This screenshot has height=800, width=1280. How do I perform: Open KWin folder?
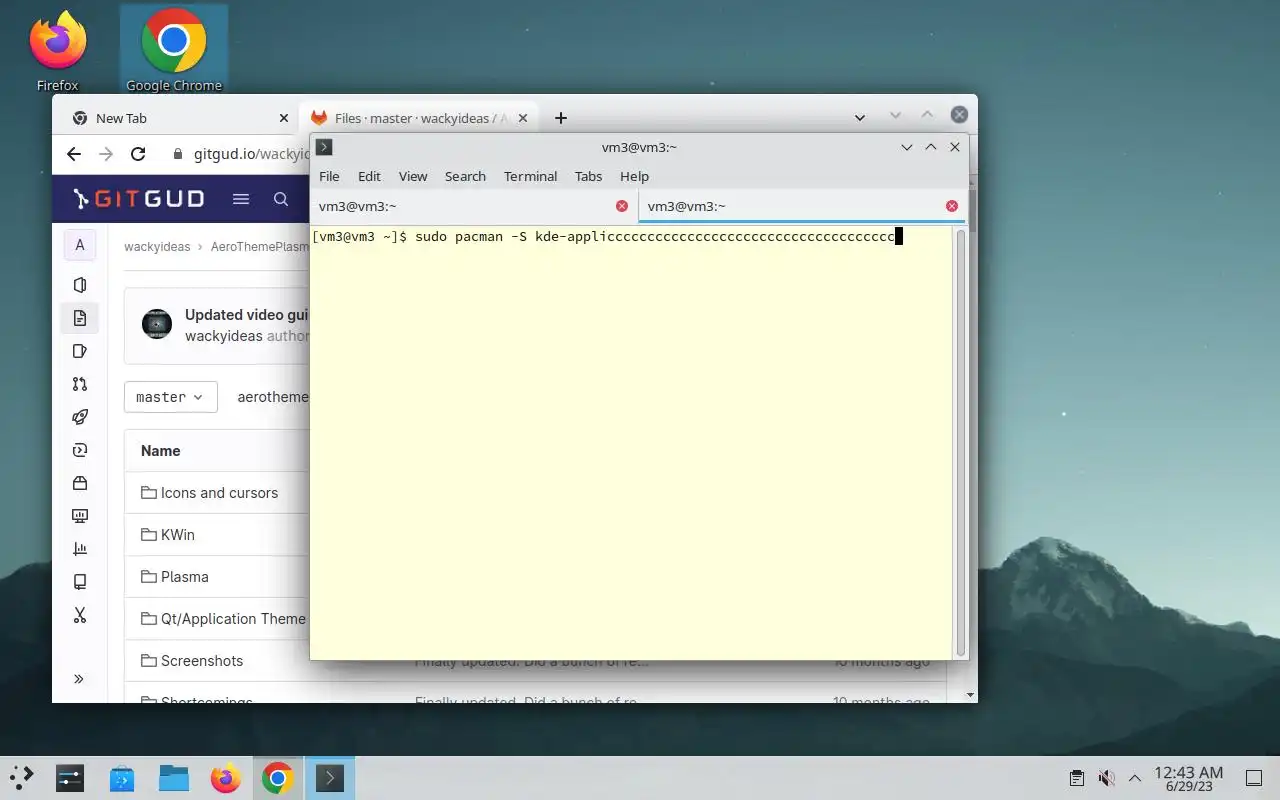pos(178,535)
